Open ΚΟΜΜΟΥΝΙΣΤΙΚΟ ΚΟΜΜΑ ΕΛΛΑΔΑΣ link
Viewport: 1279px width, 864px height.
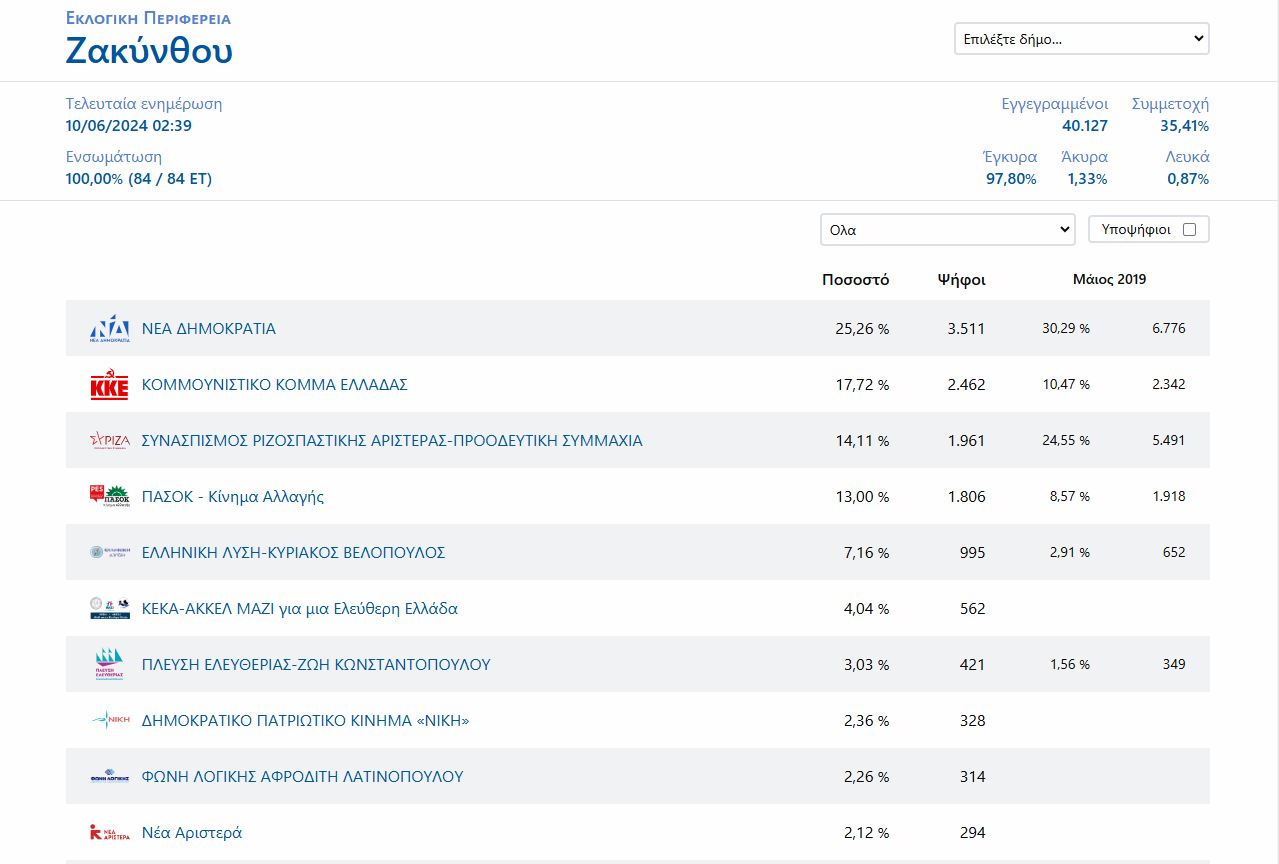275,385
